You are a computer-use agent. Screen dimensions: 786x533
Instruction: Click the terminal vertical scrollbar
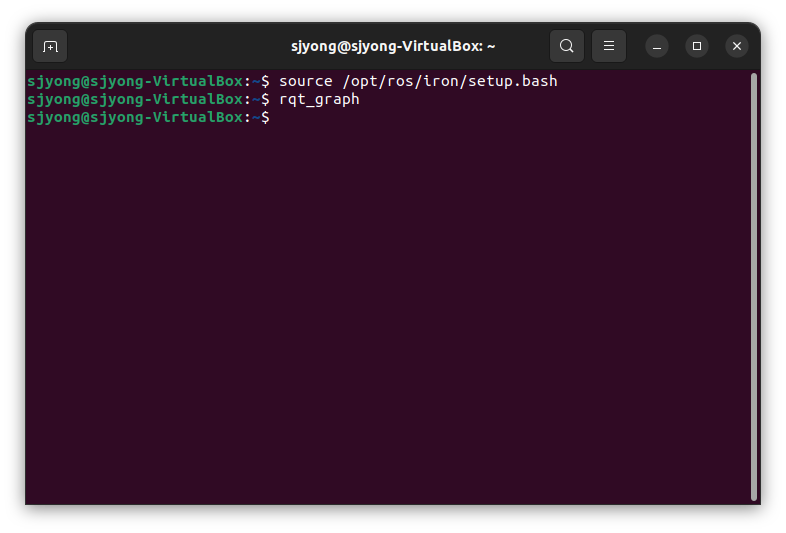(753, 287)
